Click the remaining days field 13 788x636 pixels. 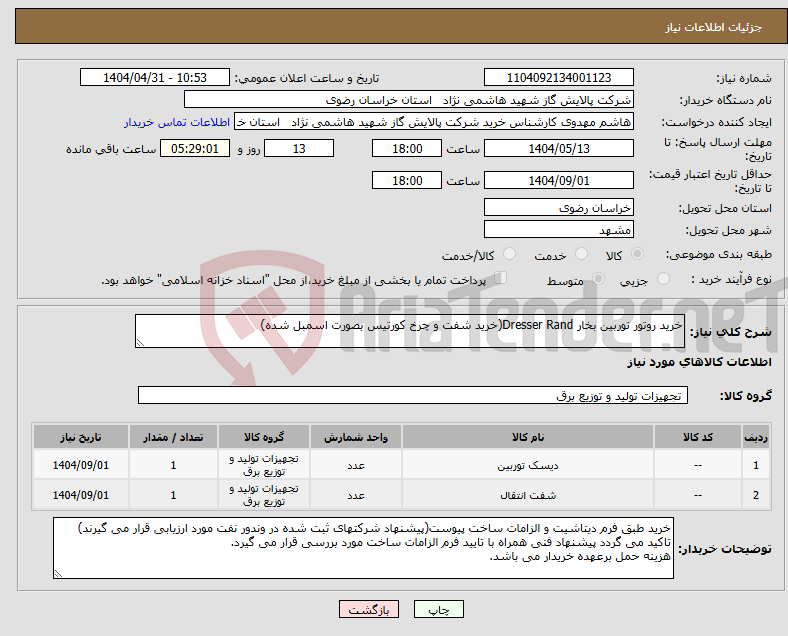click(x=299, y=148)
